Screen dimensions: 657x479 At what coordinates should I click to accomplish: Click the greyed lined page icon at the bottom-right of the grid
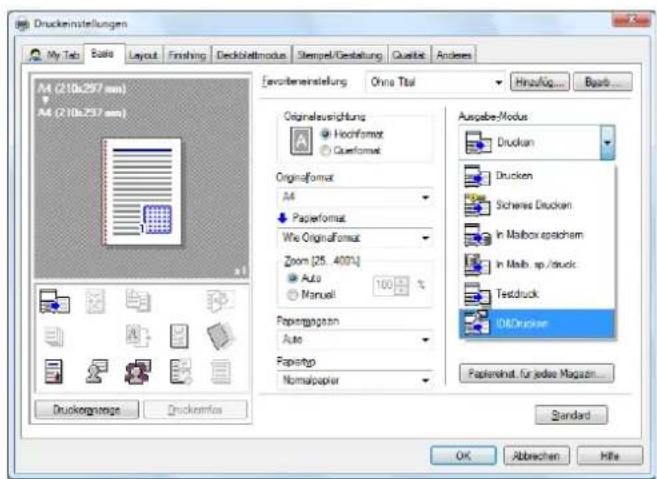coord(220,371)
